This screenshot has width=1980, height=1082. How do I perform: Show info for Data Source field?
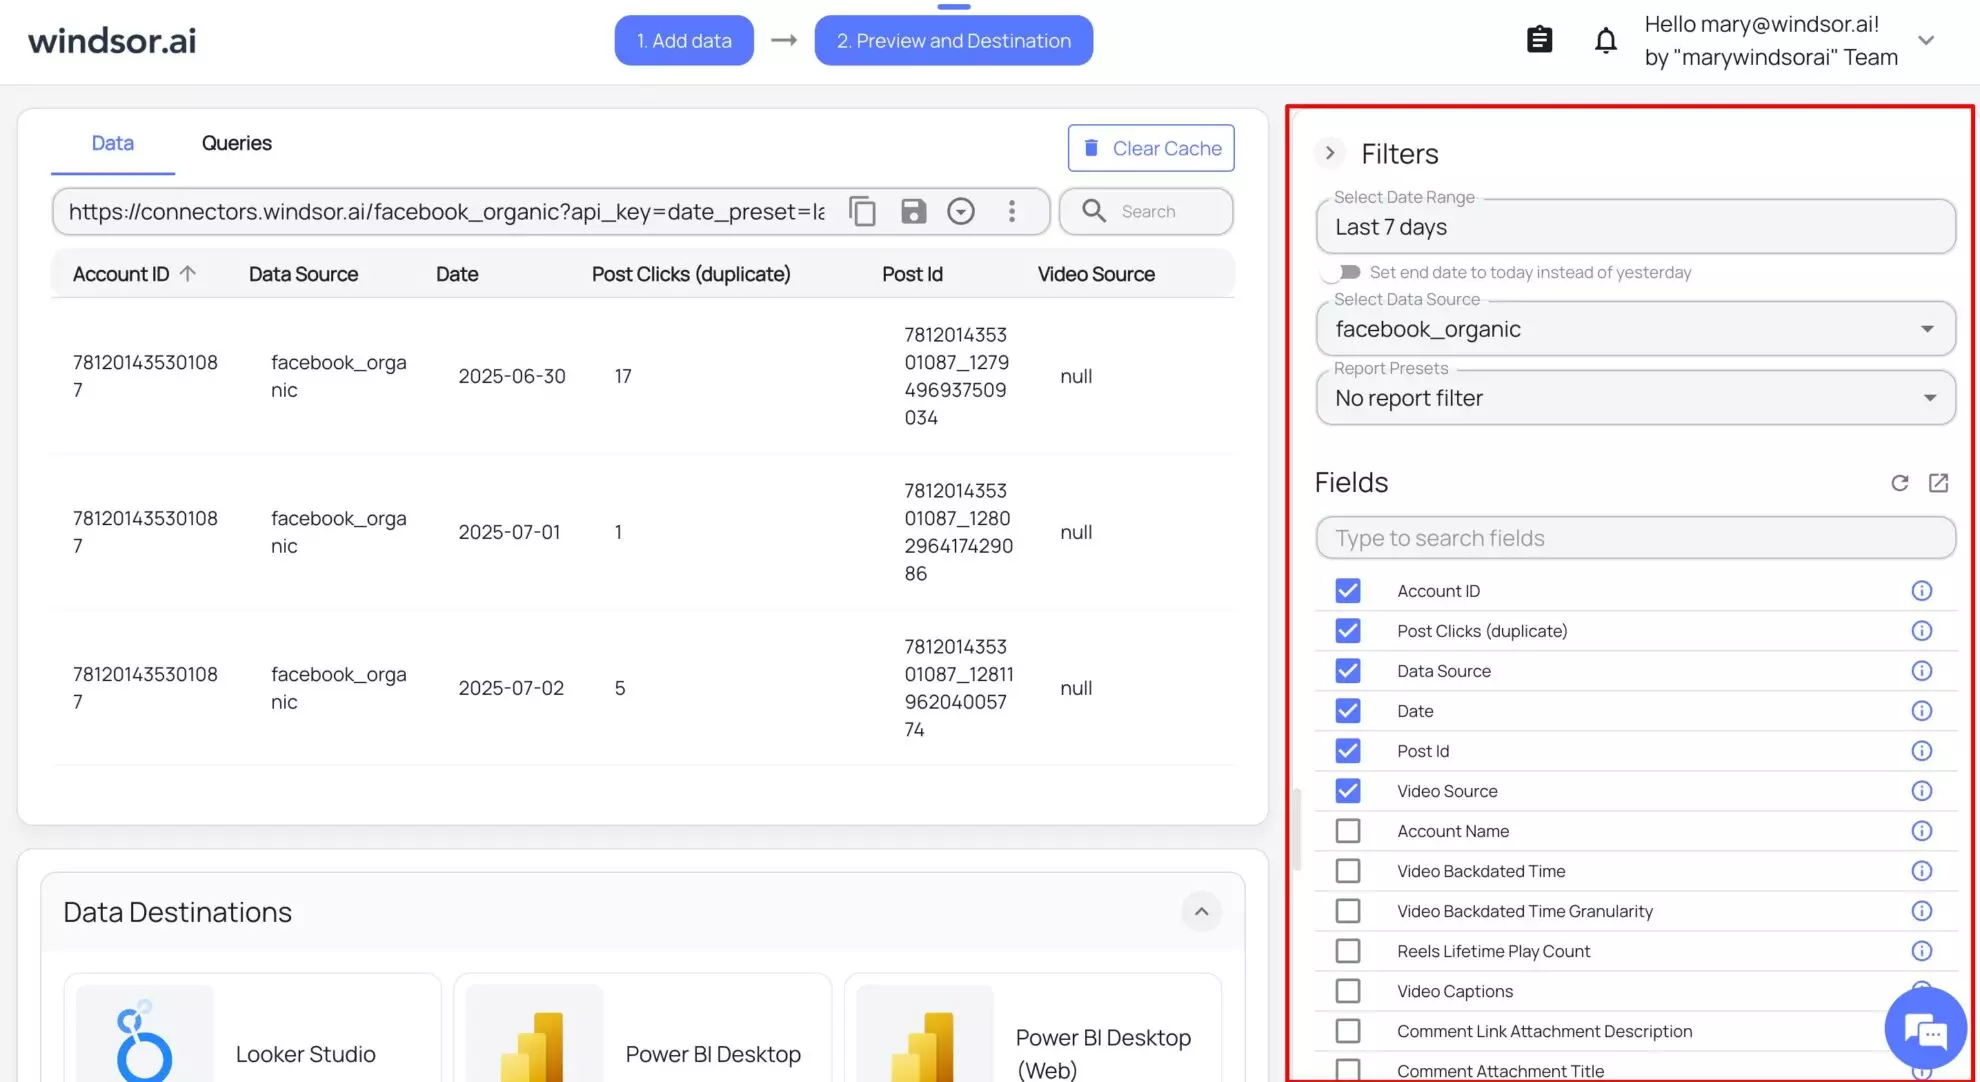coord(1921,671)
